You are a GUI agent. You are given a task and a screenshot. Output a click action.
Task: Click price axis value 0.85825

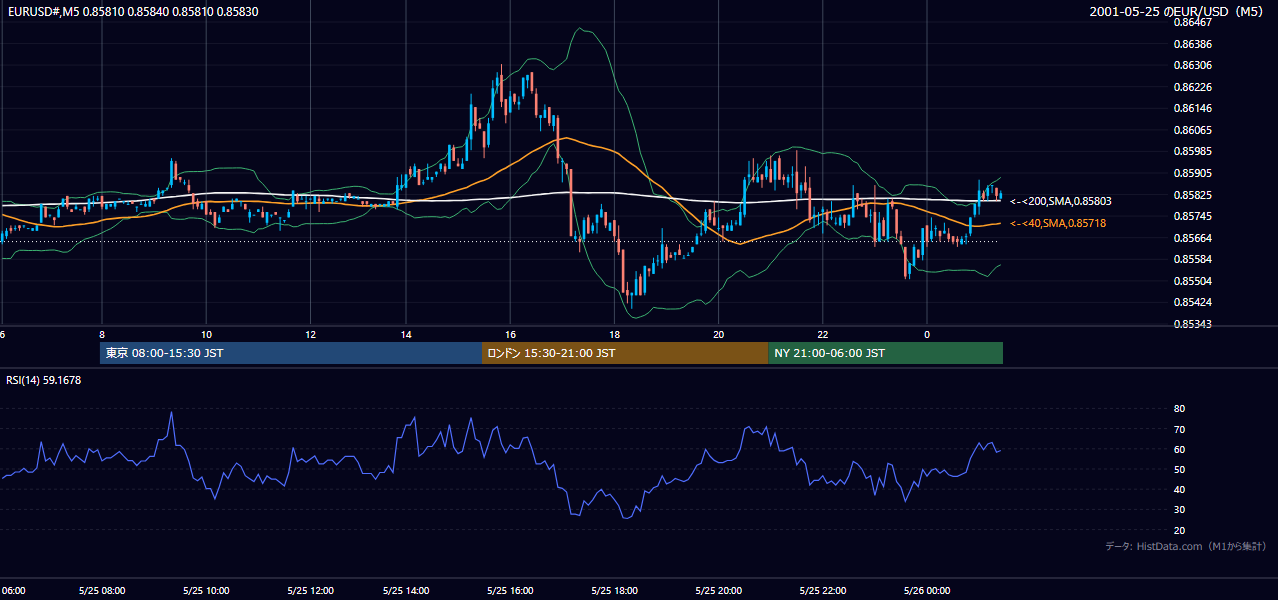click(x=1193, y=195)
